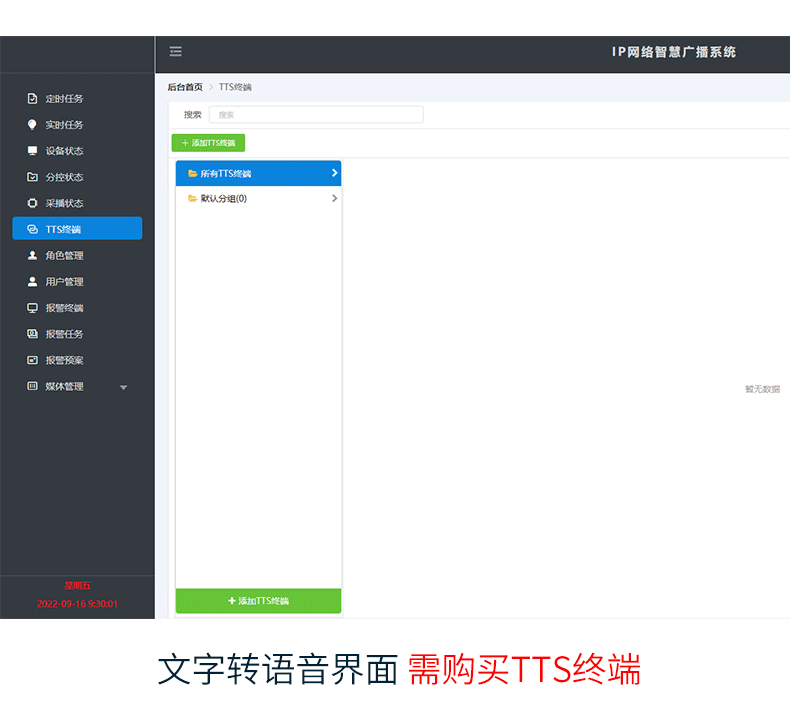
Task: Click the 报警任务 sidebar icon
Action: pos(32,334)
